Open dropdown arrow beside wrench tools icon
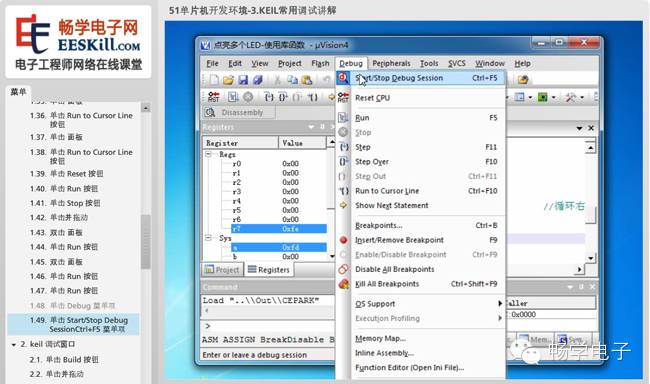The image size is (650, 384). click(x=582, y=98)
